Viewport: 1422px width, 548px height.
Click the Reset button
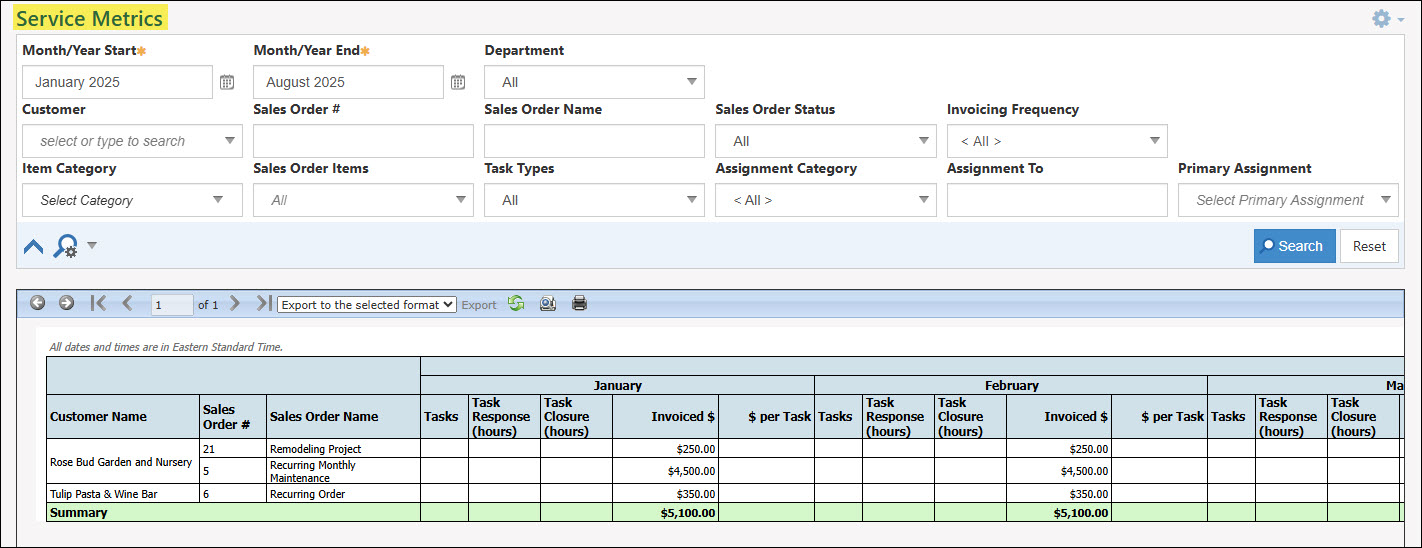(1369, 246)
